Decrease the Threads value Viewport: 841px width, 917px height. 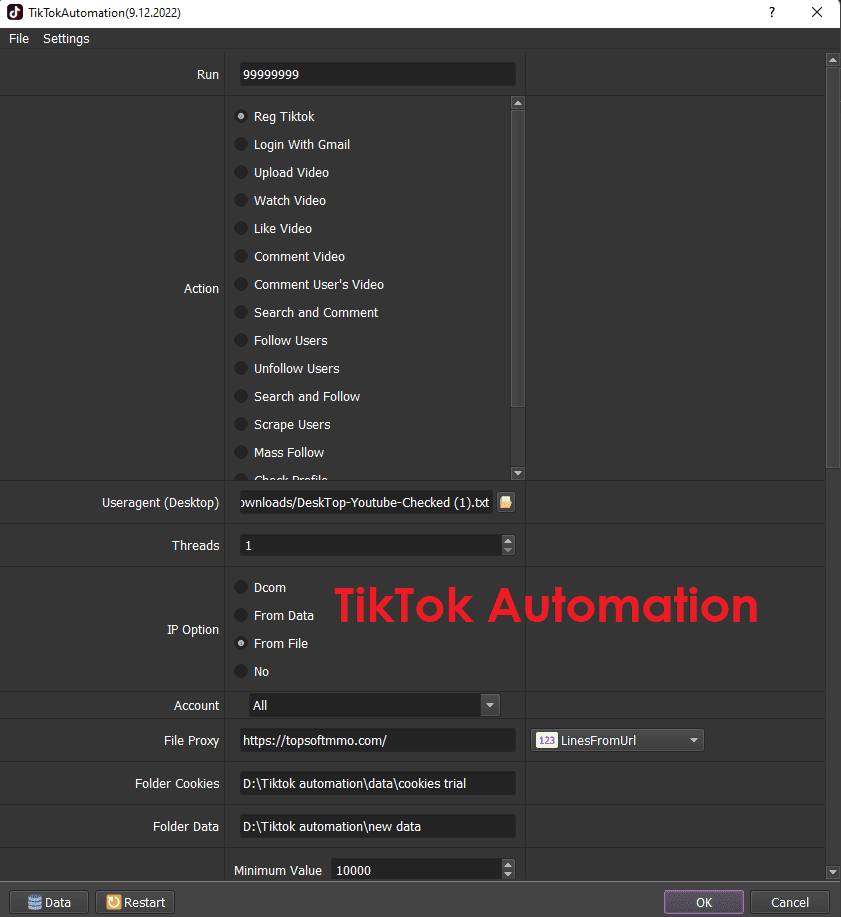coord(508,550)
